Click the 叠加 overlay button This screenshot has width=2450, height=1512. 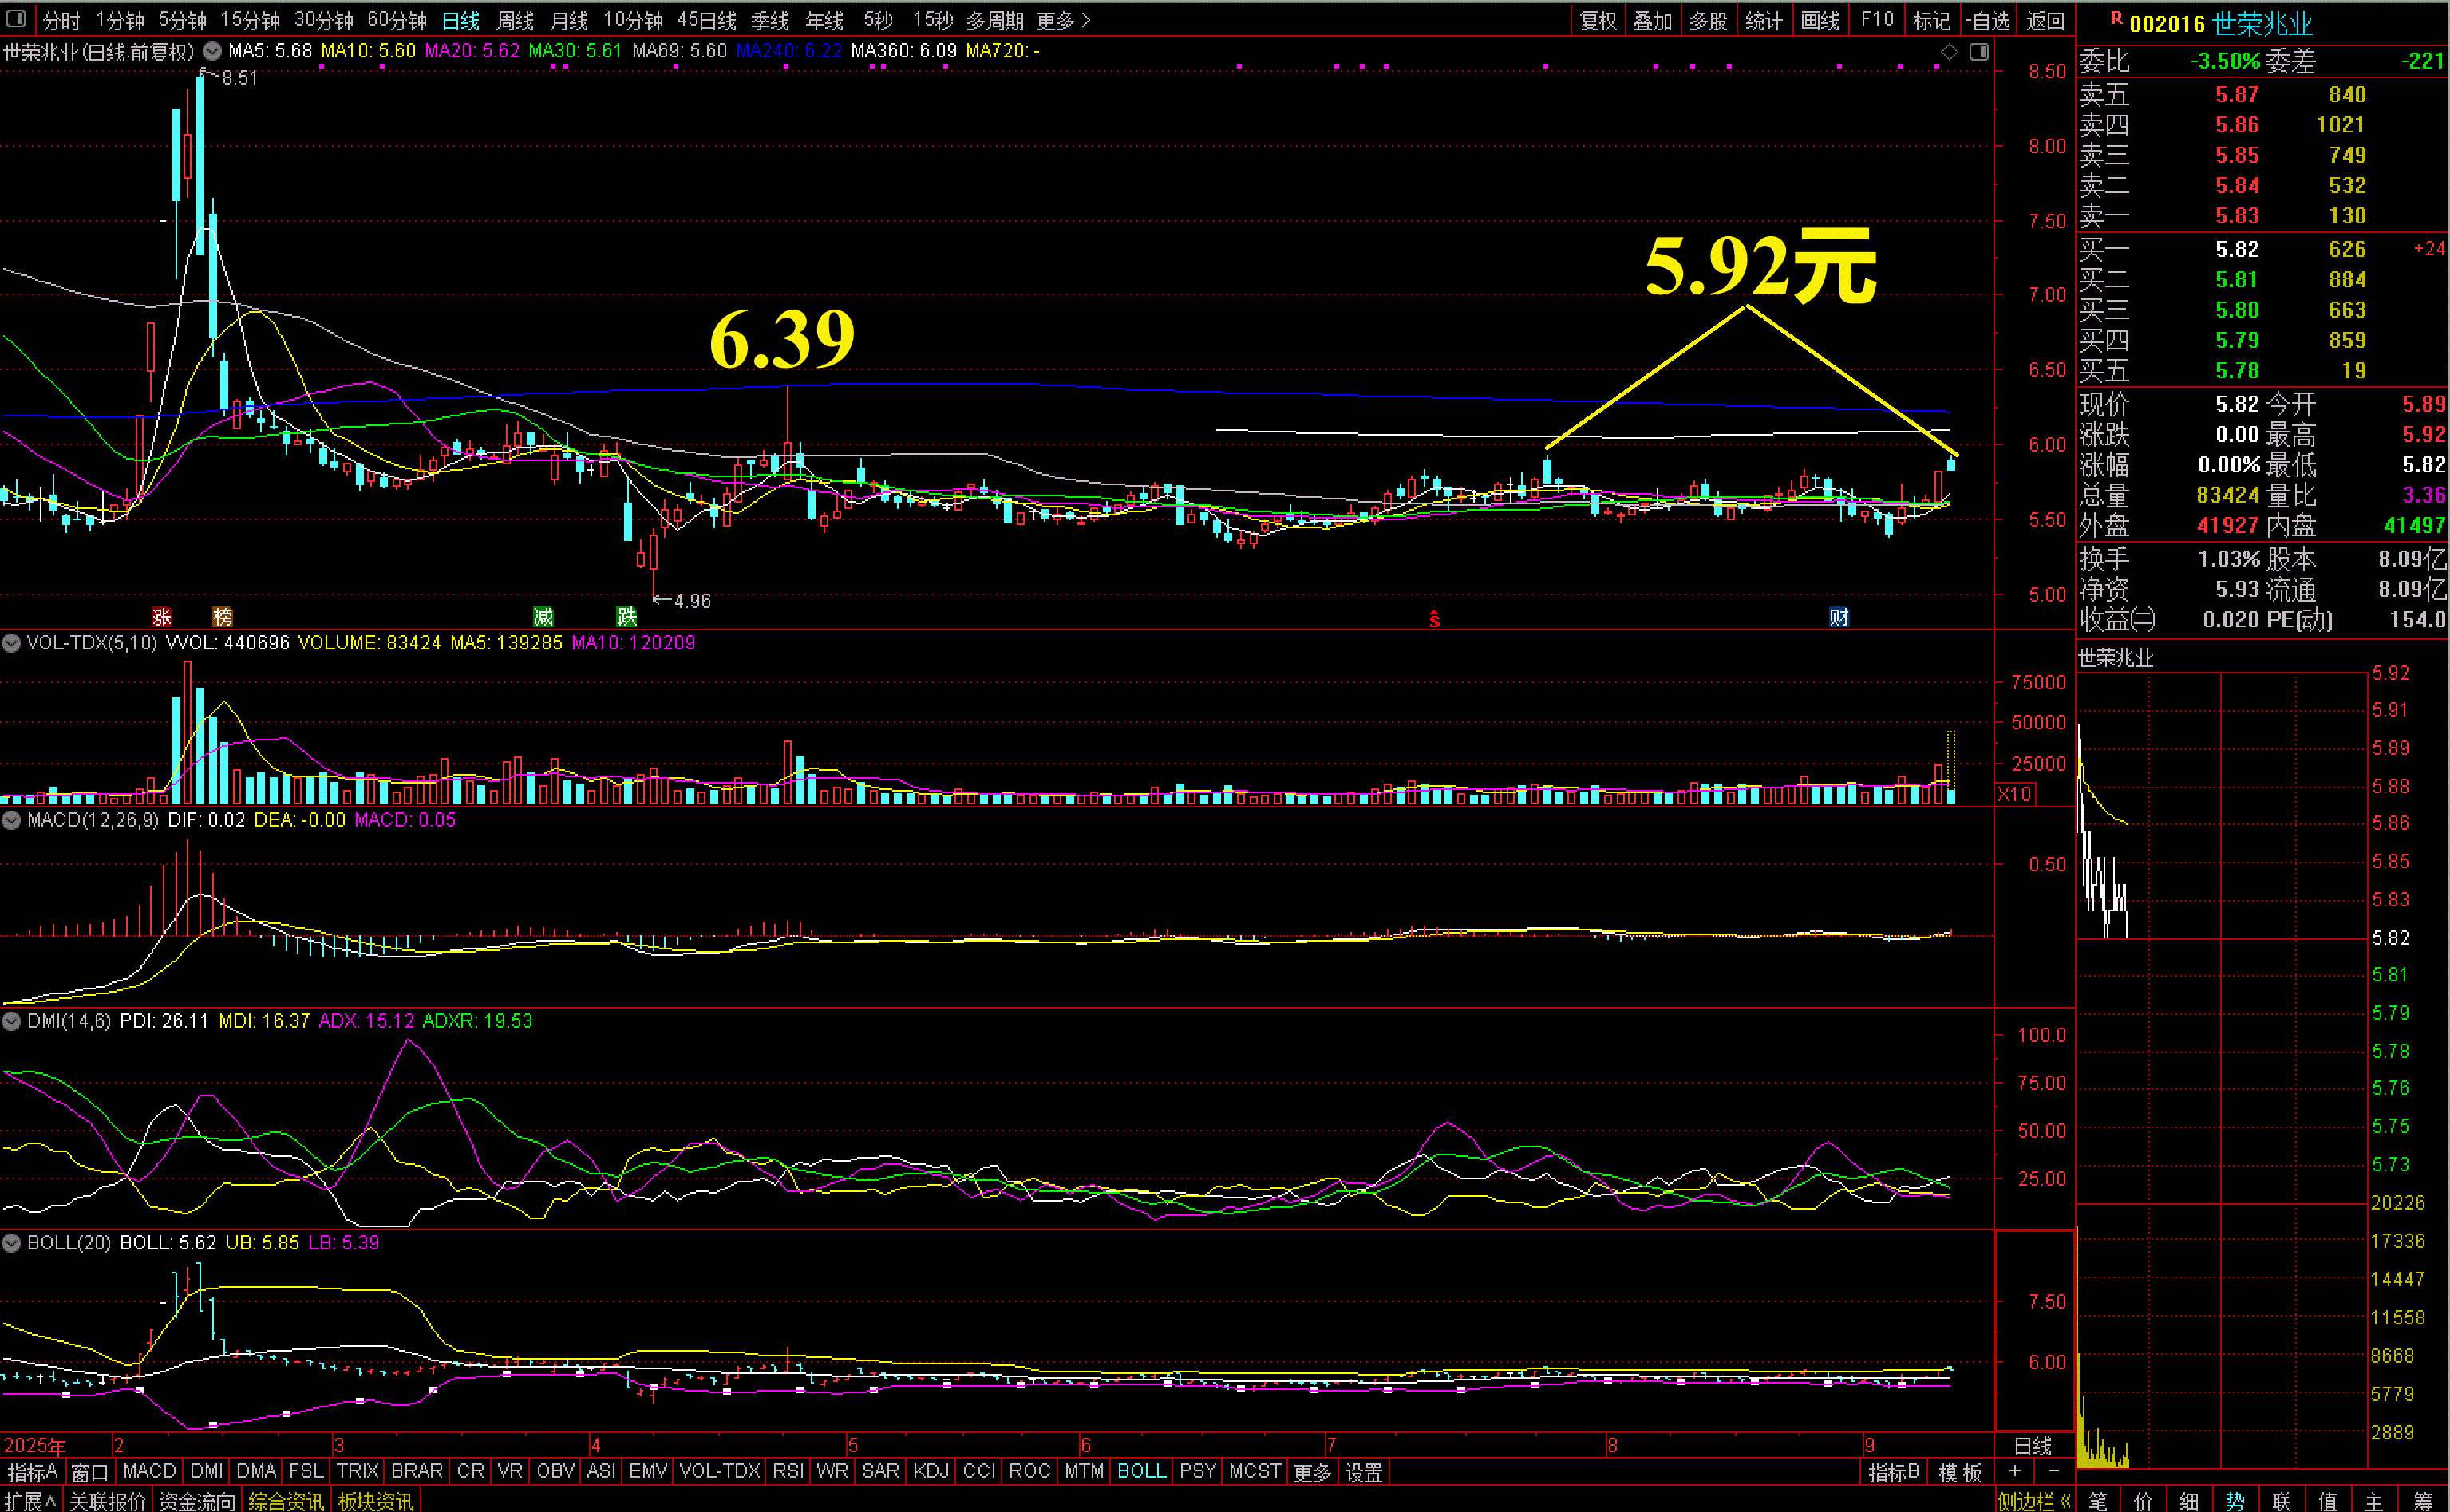click(1653, 20)
